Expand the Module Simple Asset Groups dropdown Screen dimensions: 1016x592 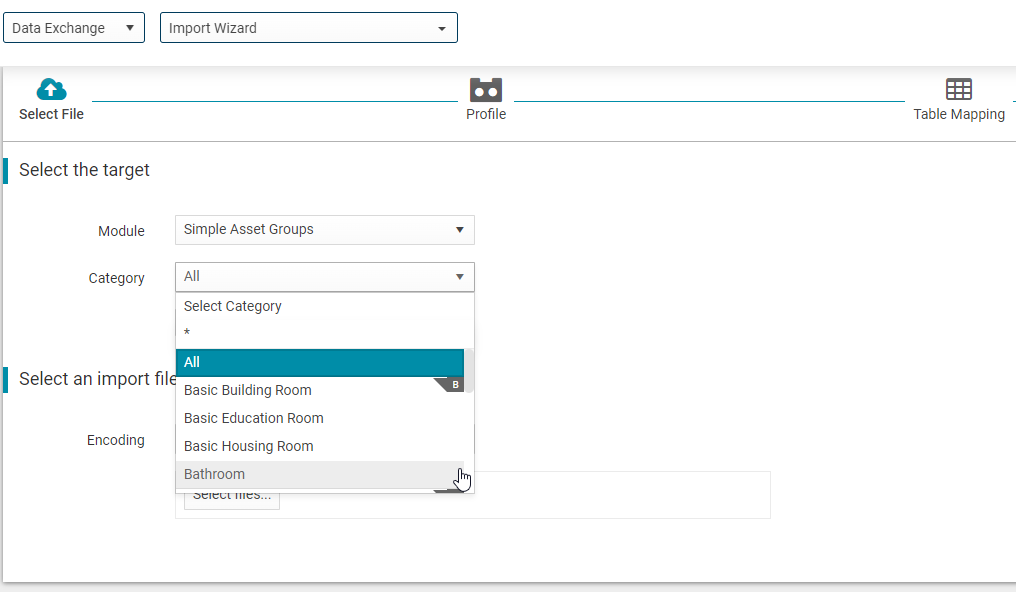(x=325, y=230)
